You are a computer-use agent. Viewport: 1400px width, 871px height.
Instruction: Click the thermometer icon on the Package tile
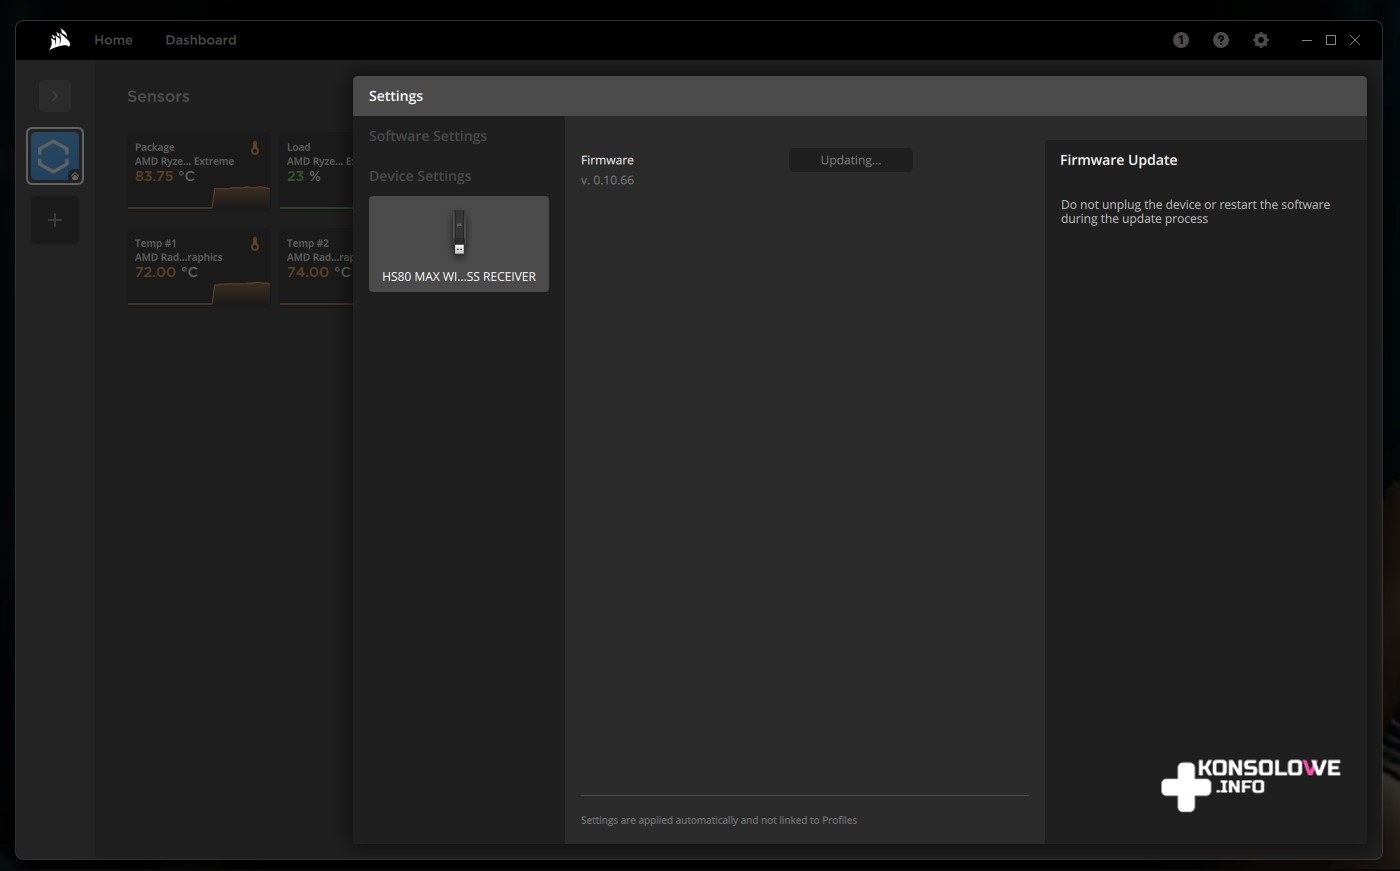pyautogui.click(x=255, y=148)
